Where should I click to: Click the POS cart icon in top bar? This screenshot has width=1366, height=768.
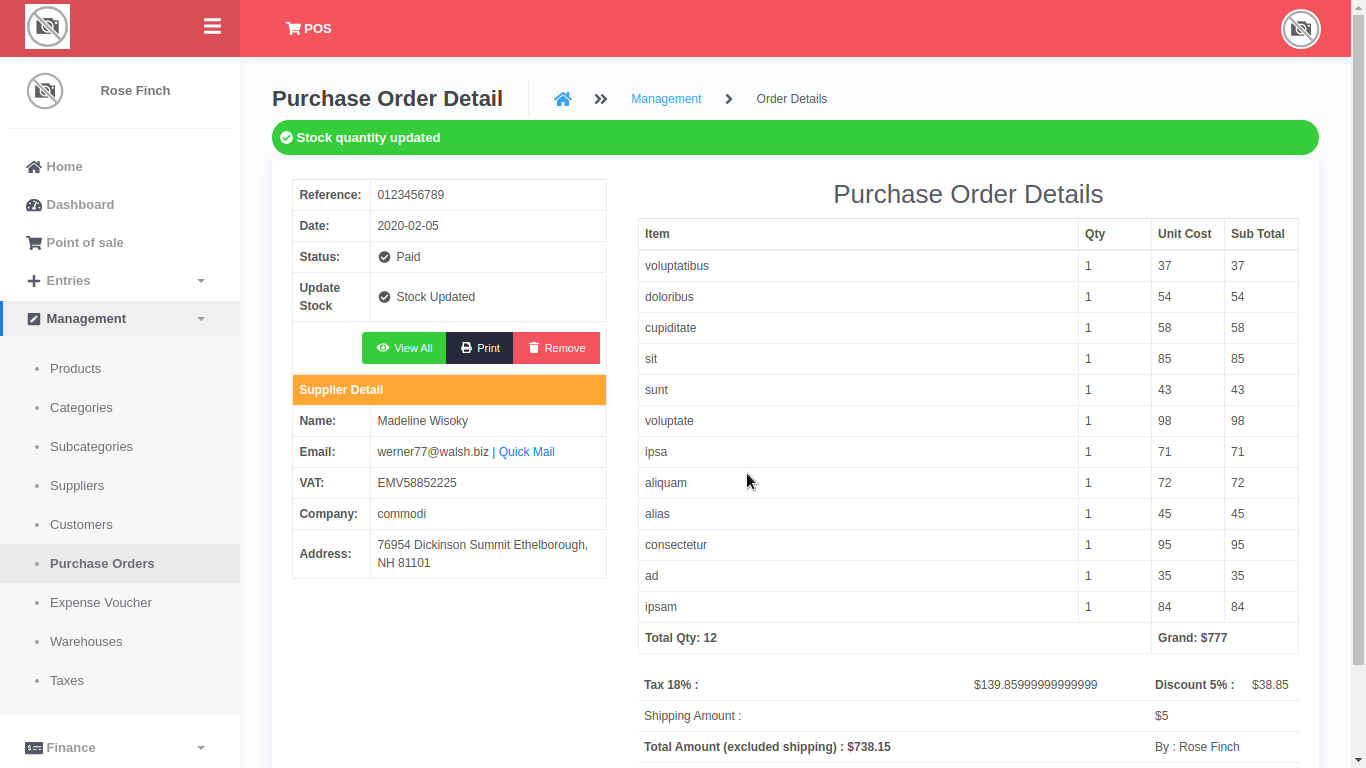pyautogui.click(x=293, y=28)
